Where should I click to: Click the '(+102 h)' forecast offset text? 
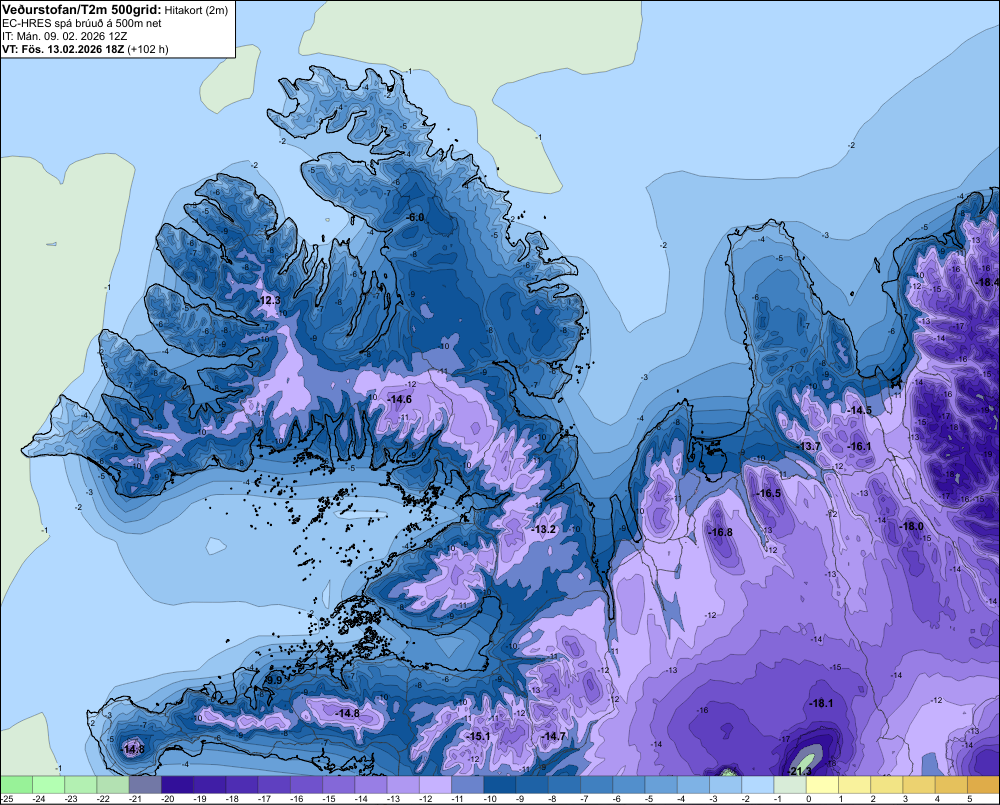point(148,49)
